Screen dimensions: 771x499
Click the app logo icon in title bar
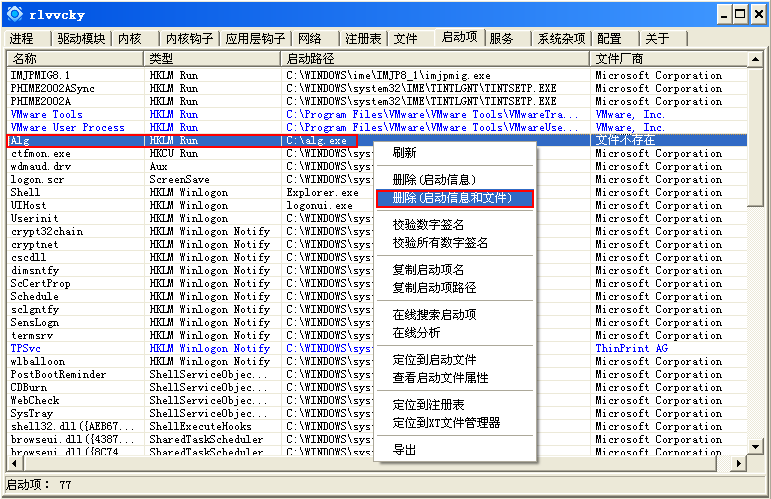click(x=15, y=14)
